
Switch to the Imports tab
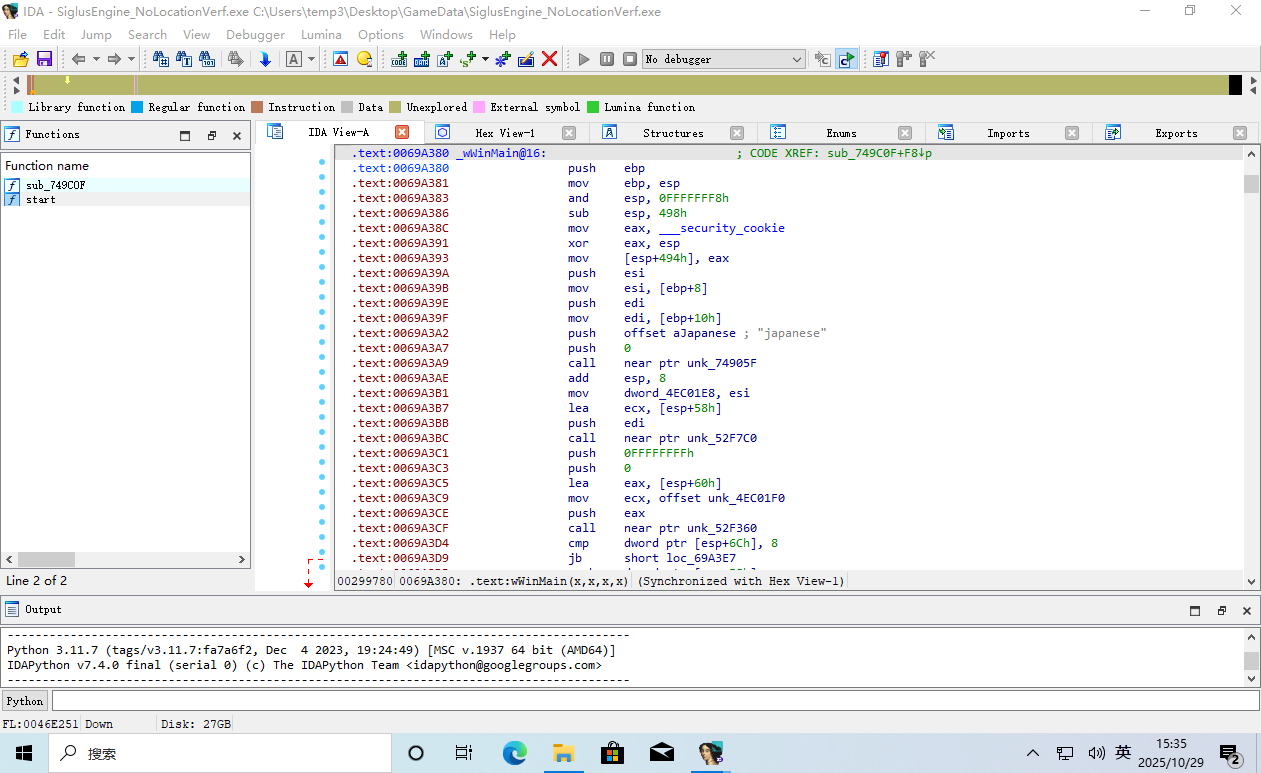coord(1007,133)
